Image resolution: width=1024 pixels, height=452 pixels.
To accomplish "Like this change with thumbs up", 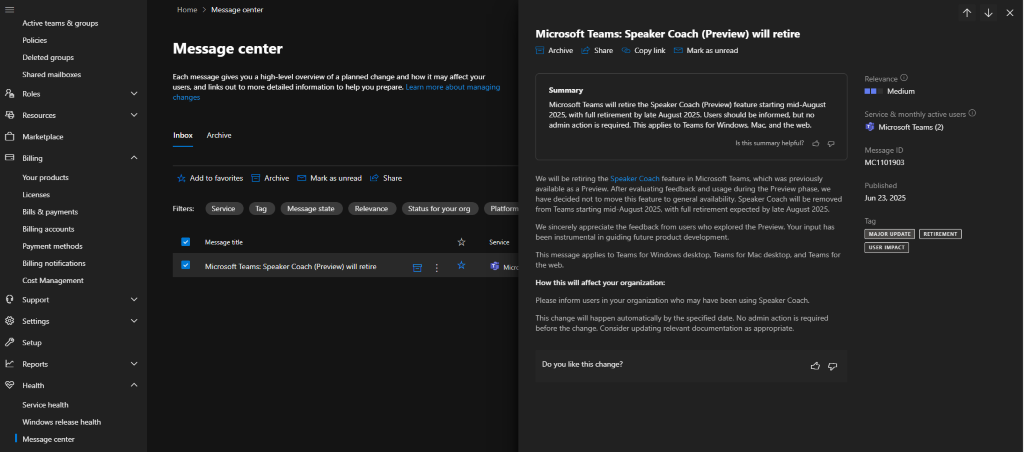I will [x=815, y=366].
